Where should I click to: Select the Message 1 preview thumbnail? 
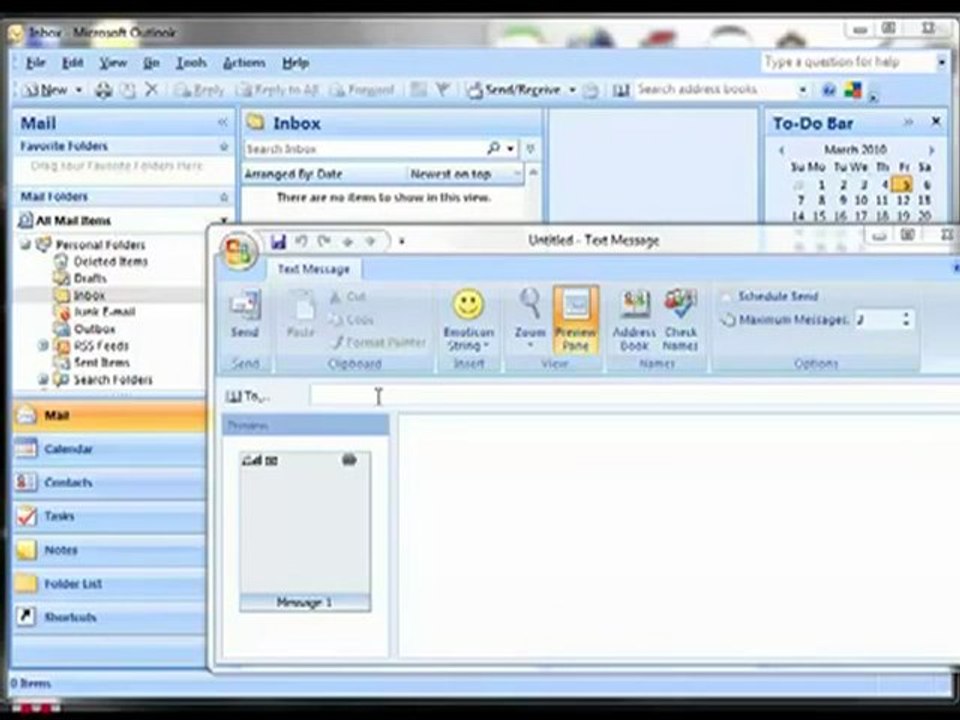coord(305,531)
